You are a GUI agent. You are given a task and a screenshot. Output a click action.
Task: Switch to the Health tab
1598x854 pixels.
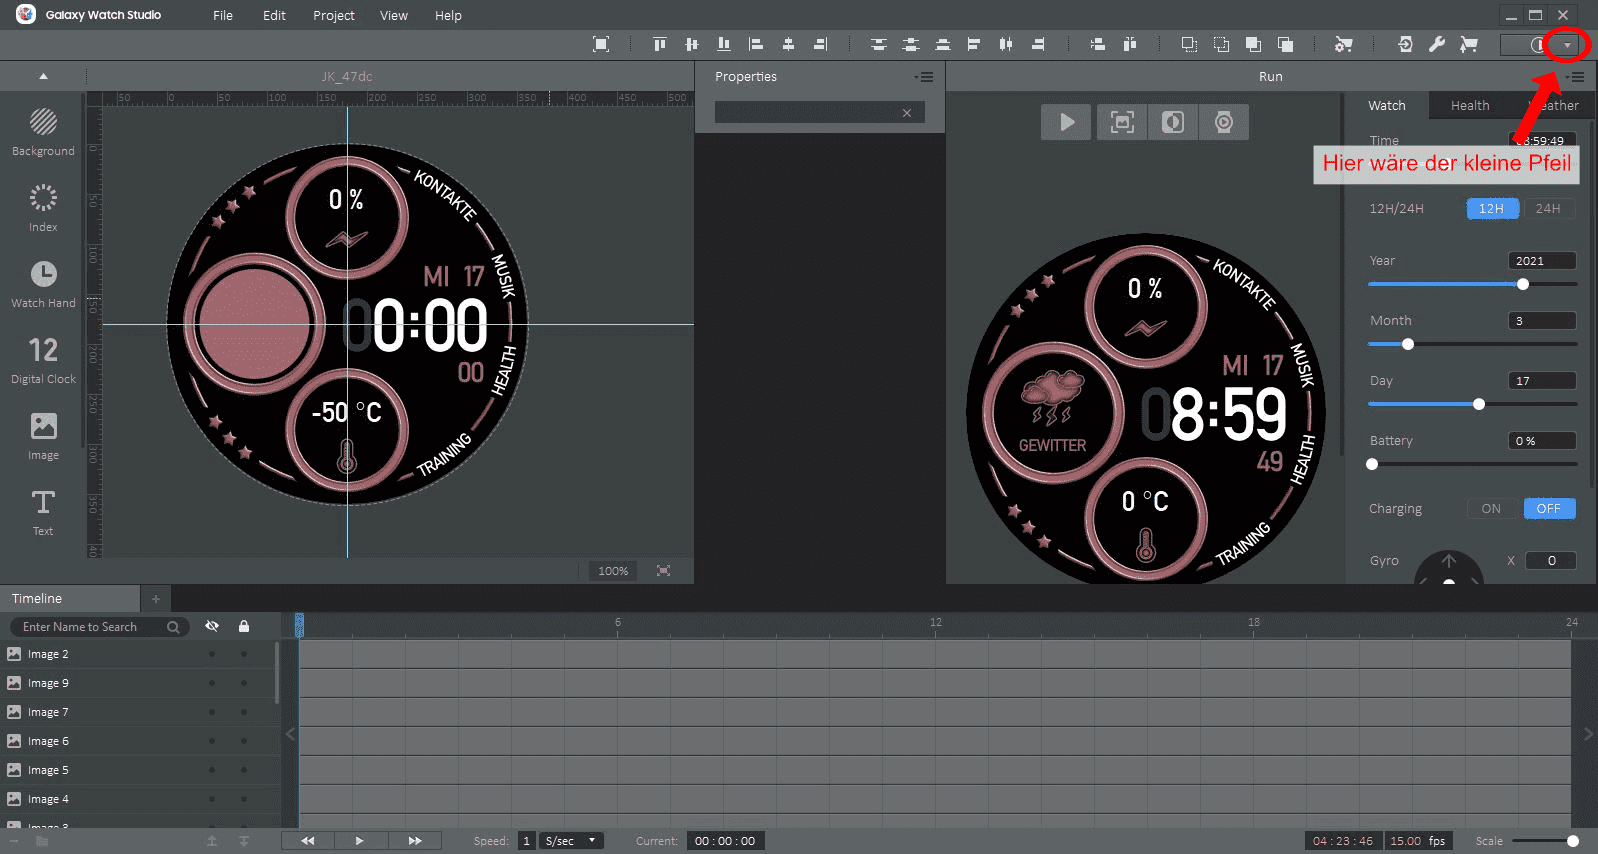(1469, 105)
